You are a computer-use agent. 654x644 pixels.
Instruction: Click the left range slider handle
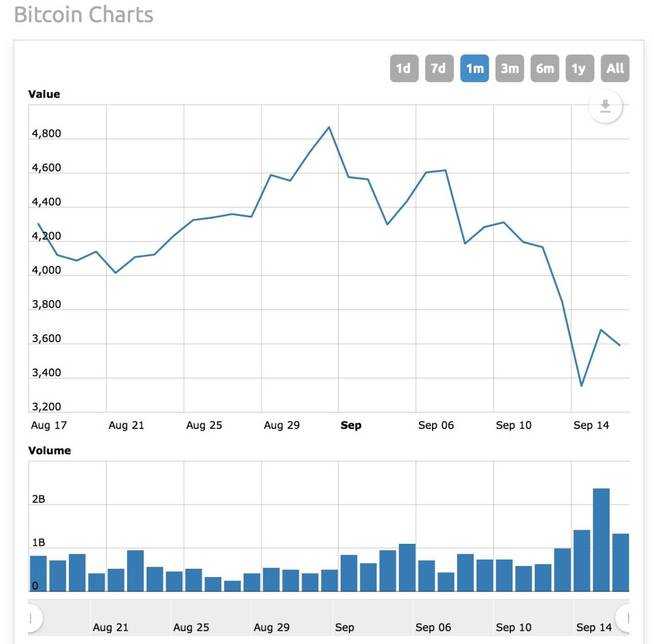pyautogui.click(x=32, y=617)
